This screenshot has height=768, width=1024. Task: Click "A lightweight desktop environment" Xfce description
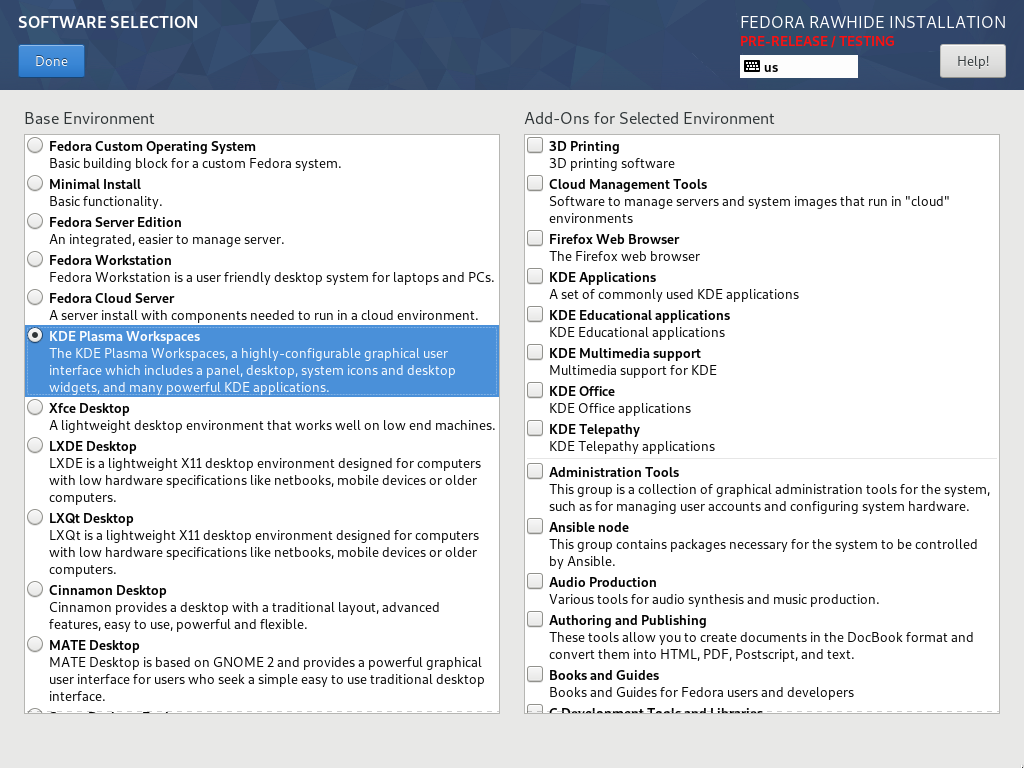click(x=272, y=425)
